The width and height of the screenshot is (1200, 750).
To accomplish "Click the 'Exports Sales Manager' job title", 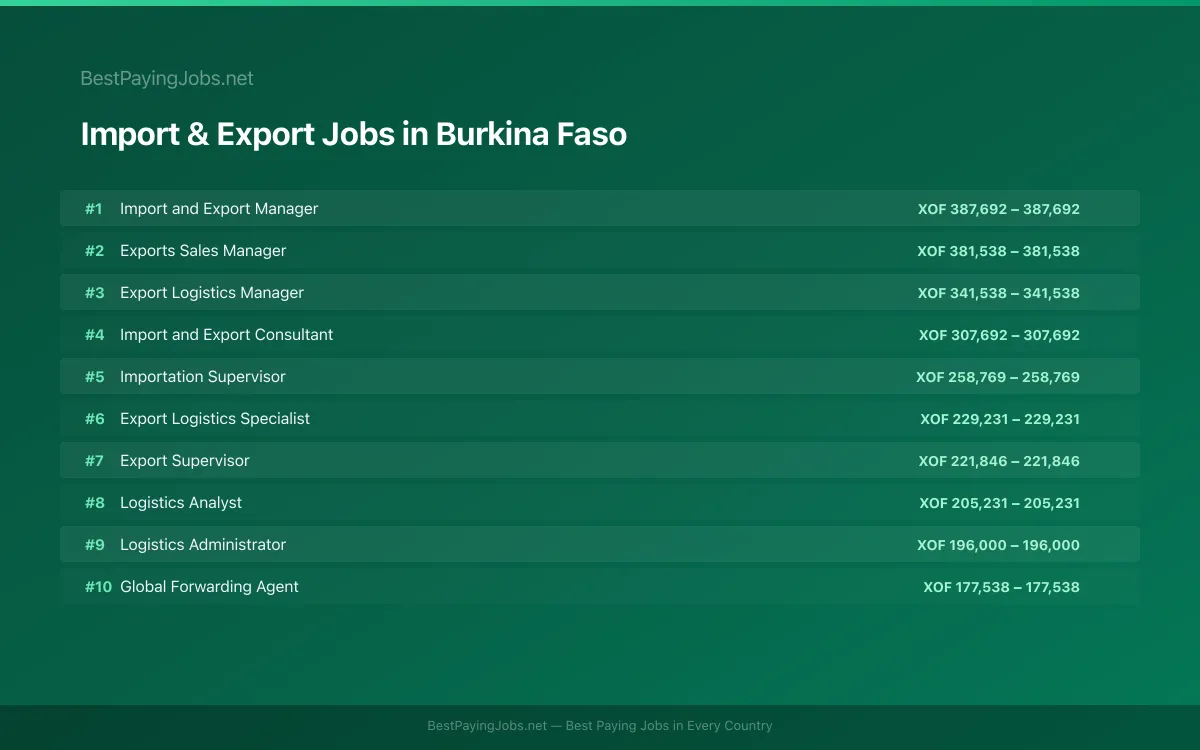I will (x=203, y=251).
